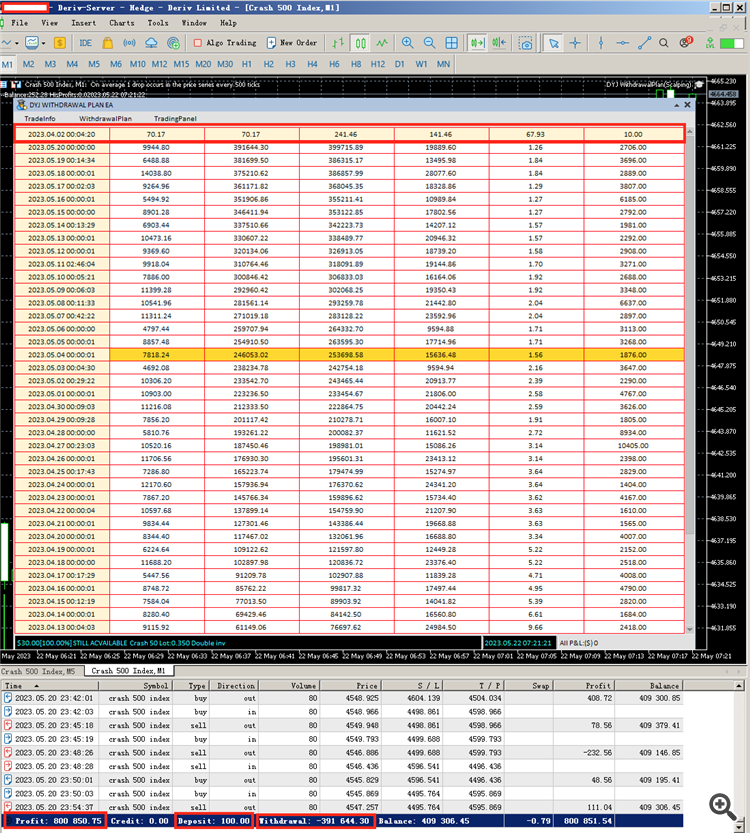Select the crosshair tool

coord(575,44)
